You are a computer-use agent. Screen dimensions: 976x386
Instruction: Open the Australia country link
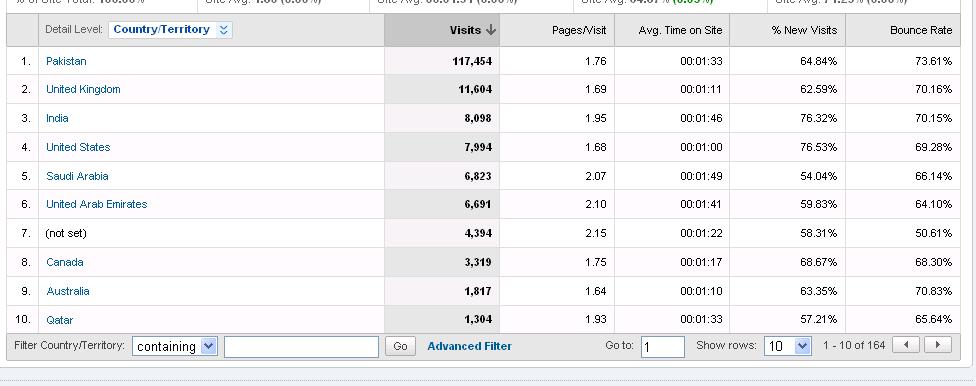click(x=68, y=291)
